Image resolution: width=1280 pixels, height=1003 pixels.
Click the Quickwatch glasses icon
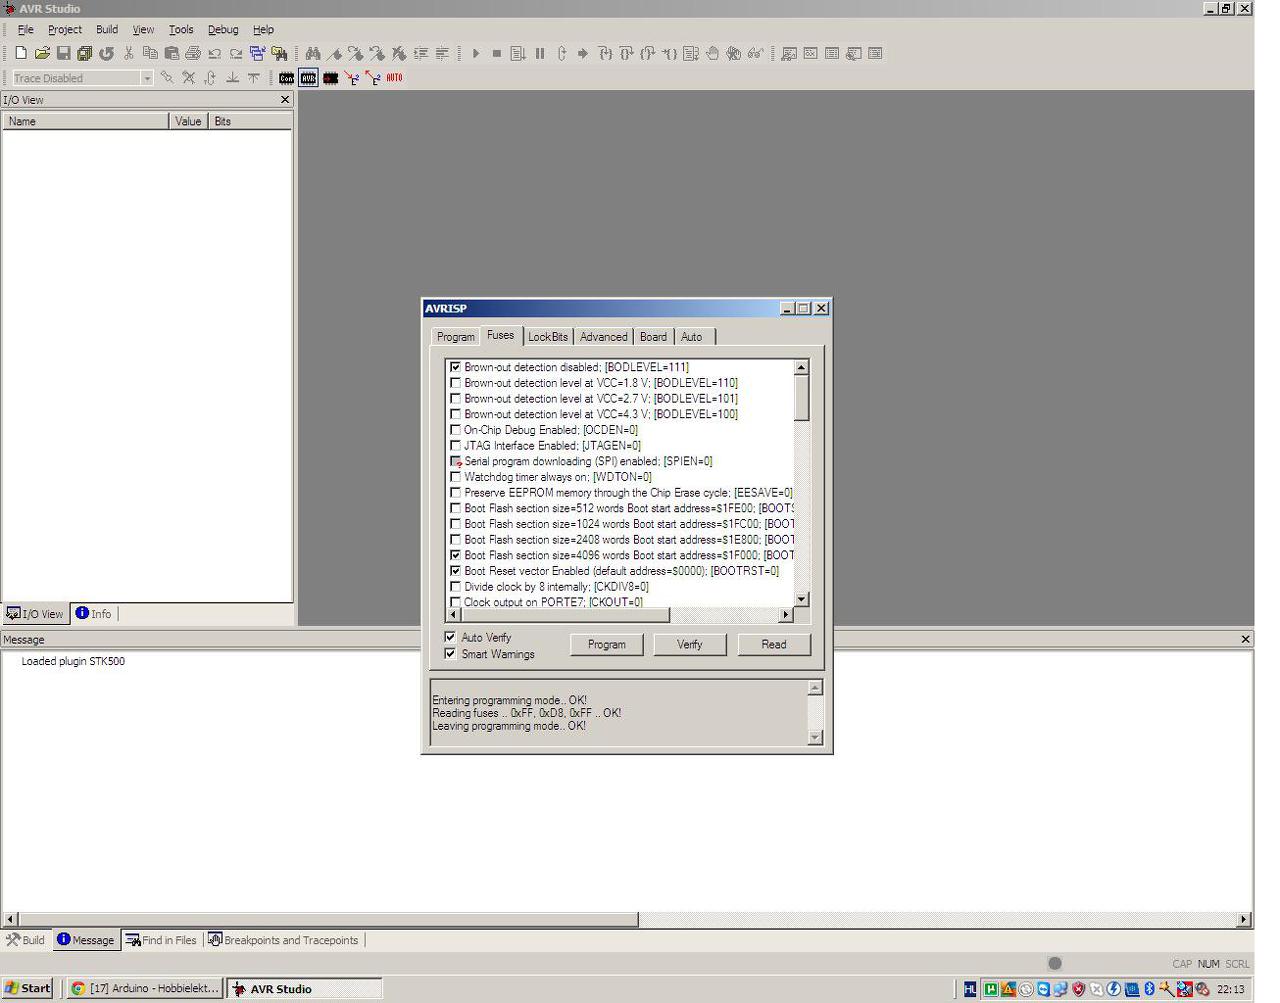(756, 54)
